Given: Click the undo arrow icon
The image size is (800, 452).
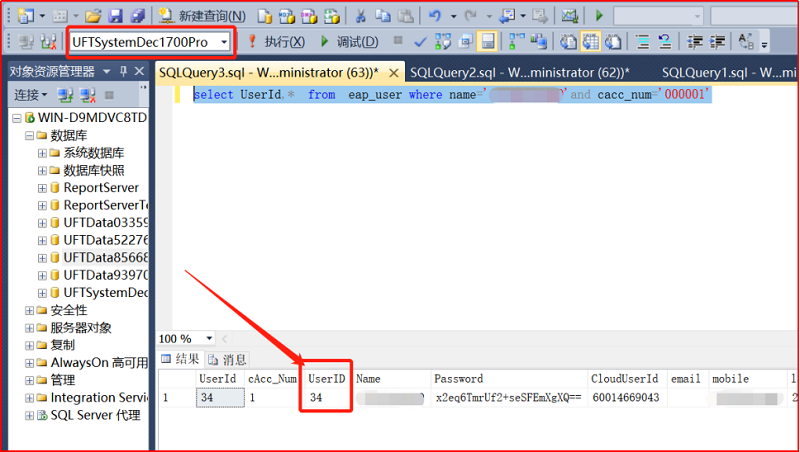Looking at the screenshot, I should (x=434, y=16).
